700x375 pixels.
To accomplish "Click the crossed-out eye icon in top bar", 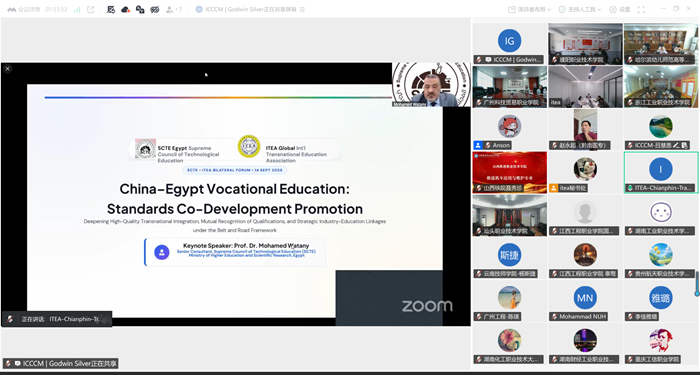I will 155,9.
